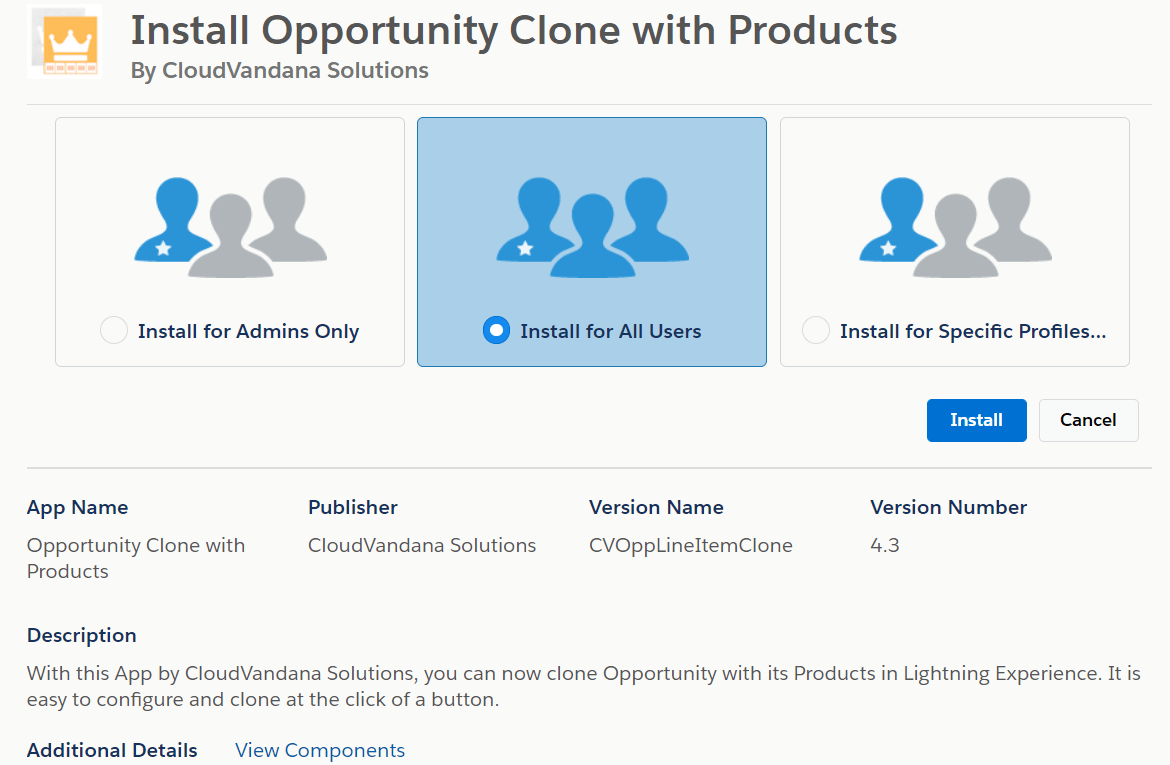The height and width of the screenshot is (765, 1170).
Task: Click the Install for Admins Only label
Action: click(248, 331)
